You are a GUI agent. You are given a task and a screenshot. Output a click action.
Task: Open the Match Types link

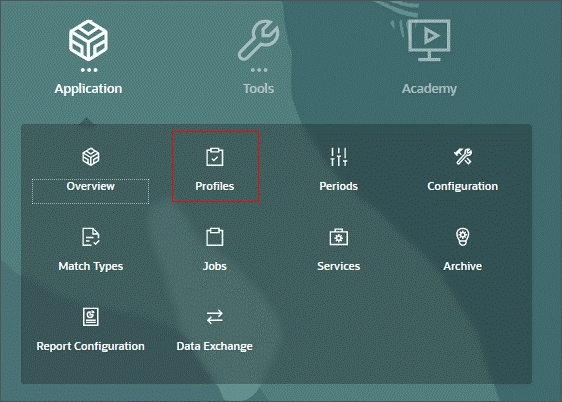click(91, 266)
